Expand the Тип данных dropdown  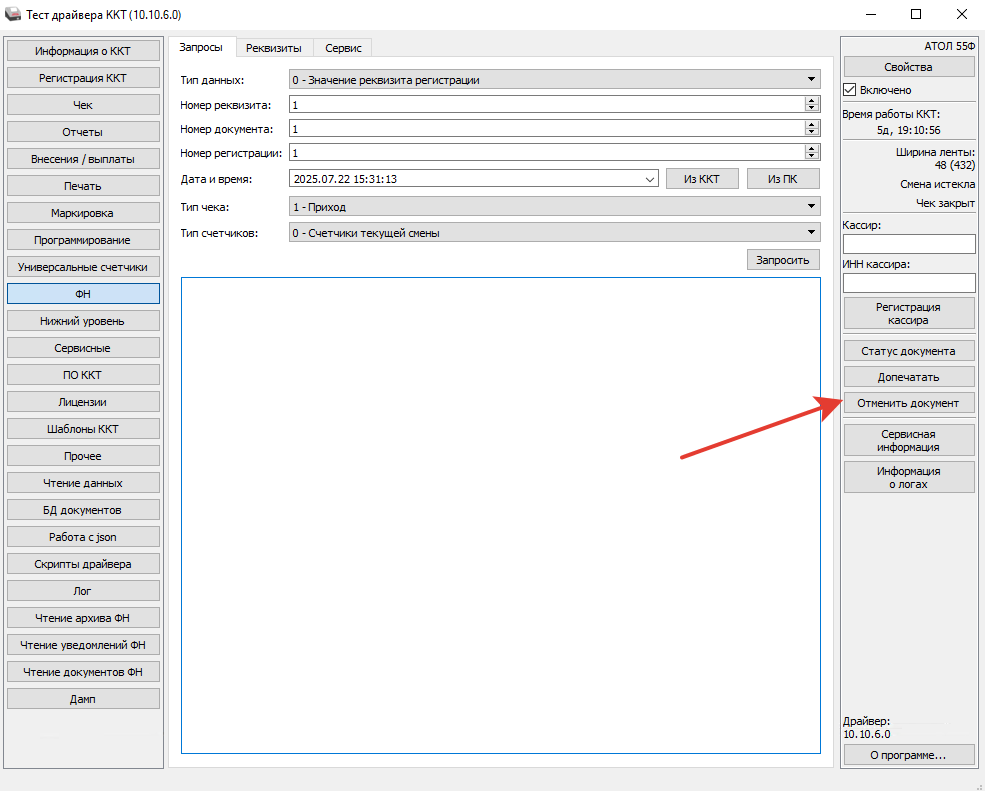tap(811, 80)
